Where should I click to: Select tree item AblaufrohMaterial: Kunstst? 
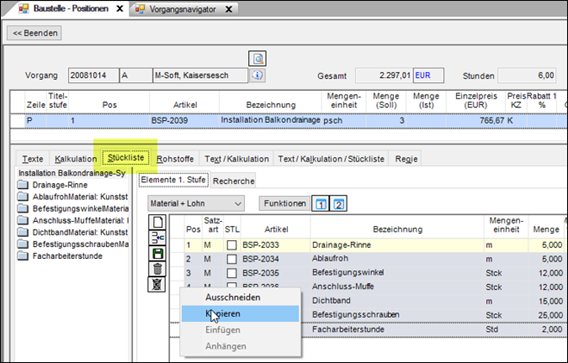(80, 197)
